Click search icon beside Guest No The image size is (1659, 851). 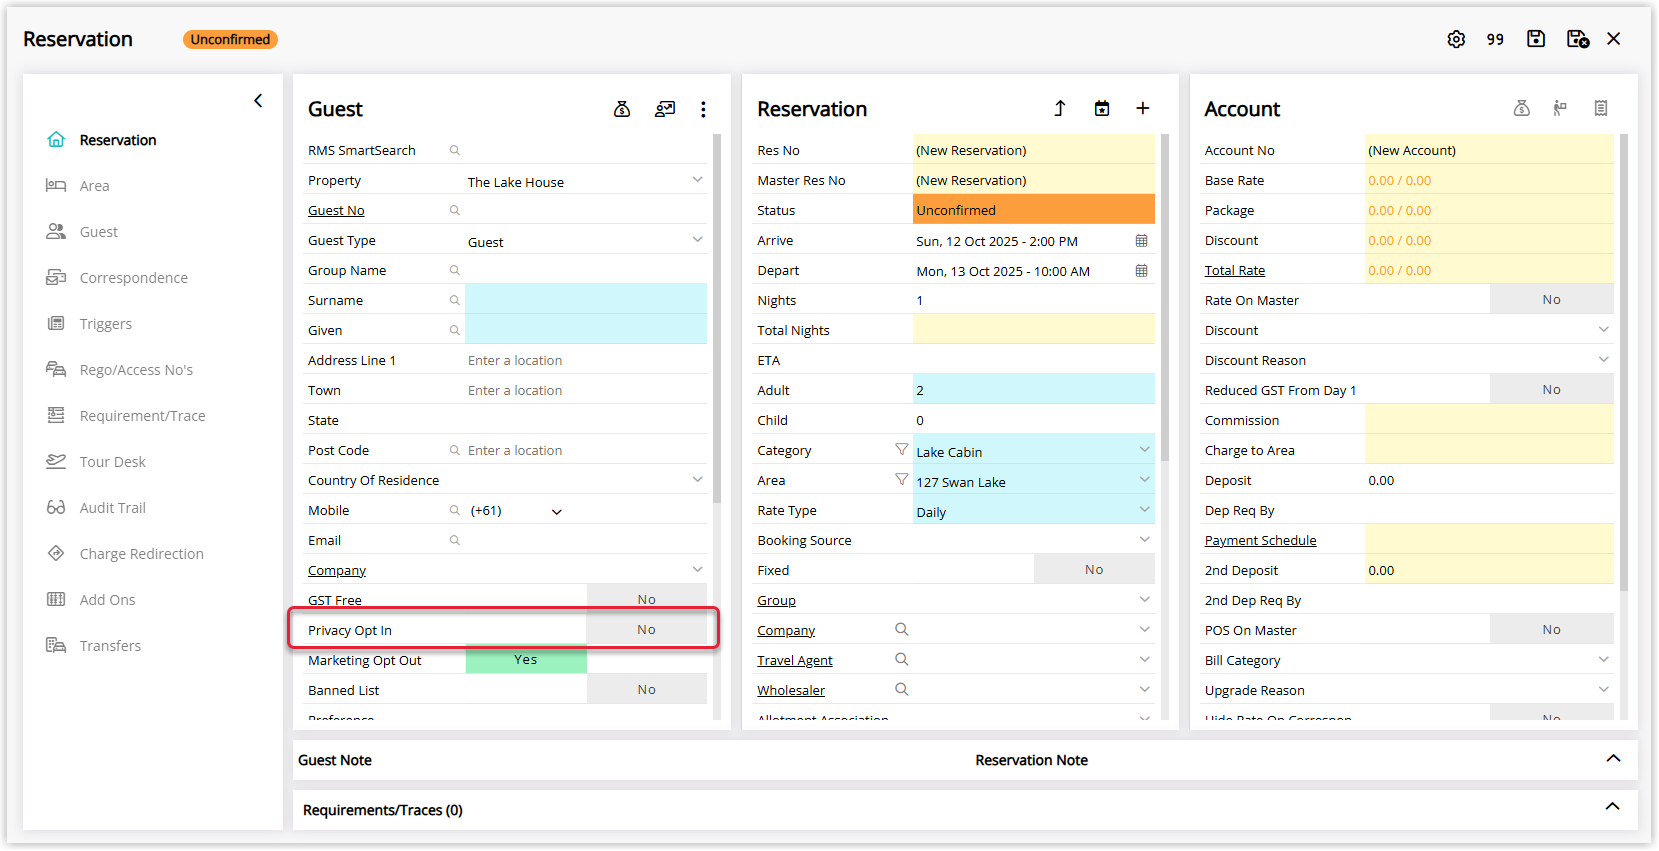[x=455, y=210]
